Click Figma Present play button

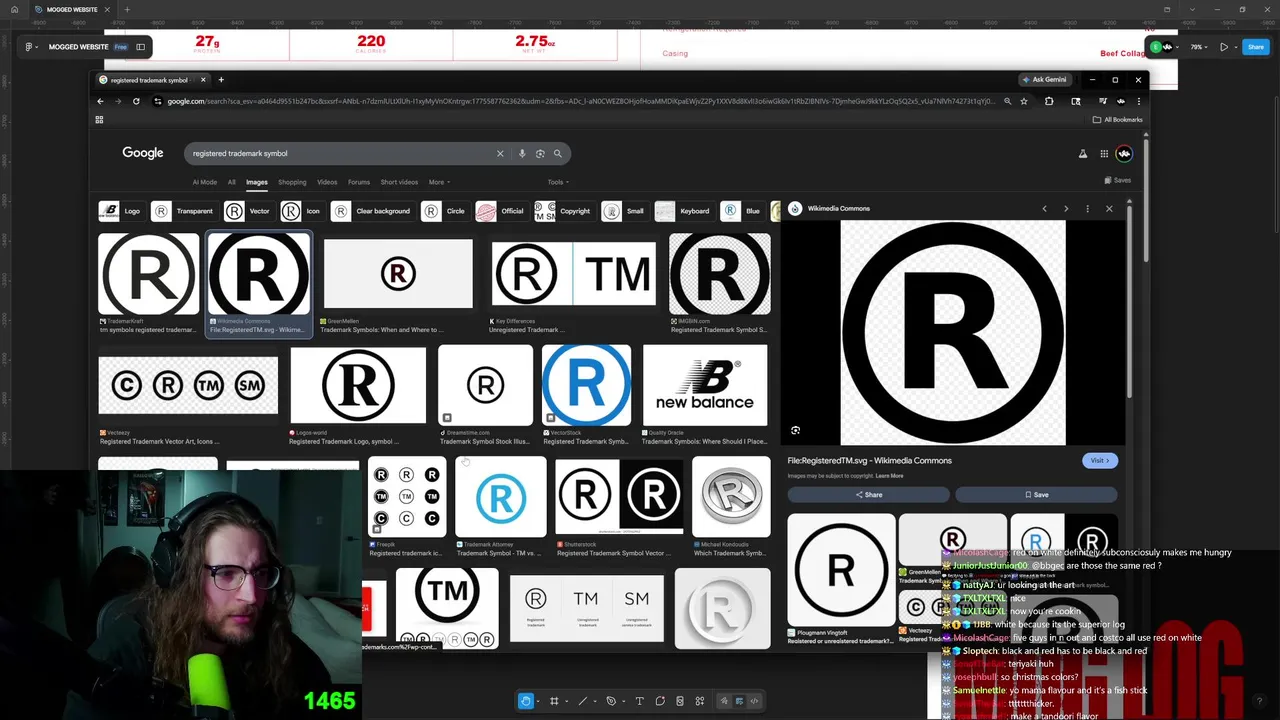click(x=1224, y=47)
